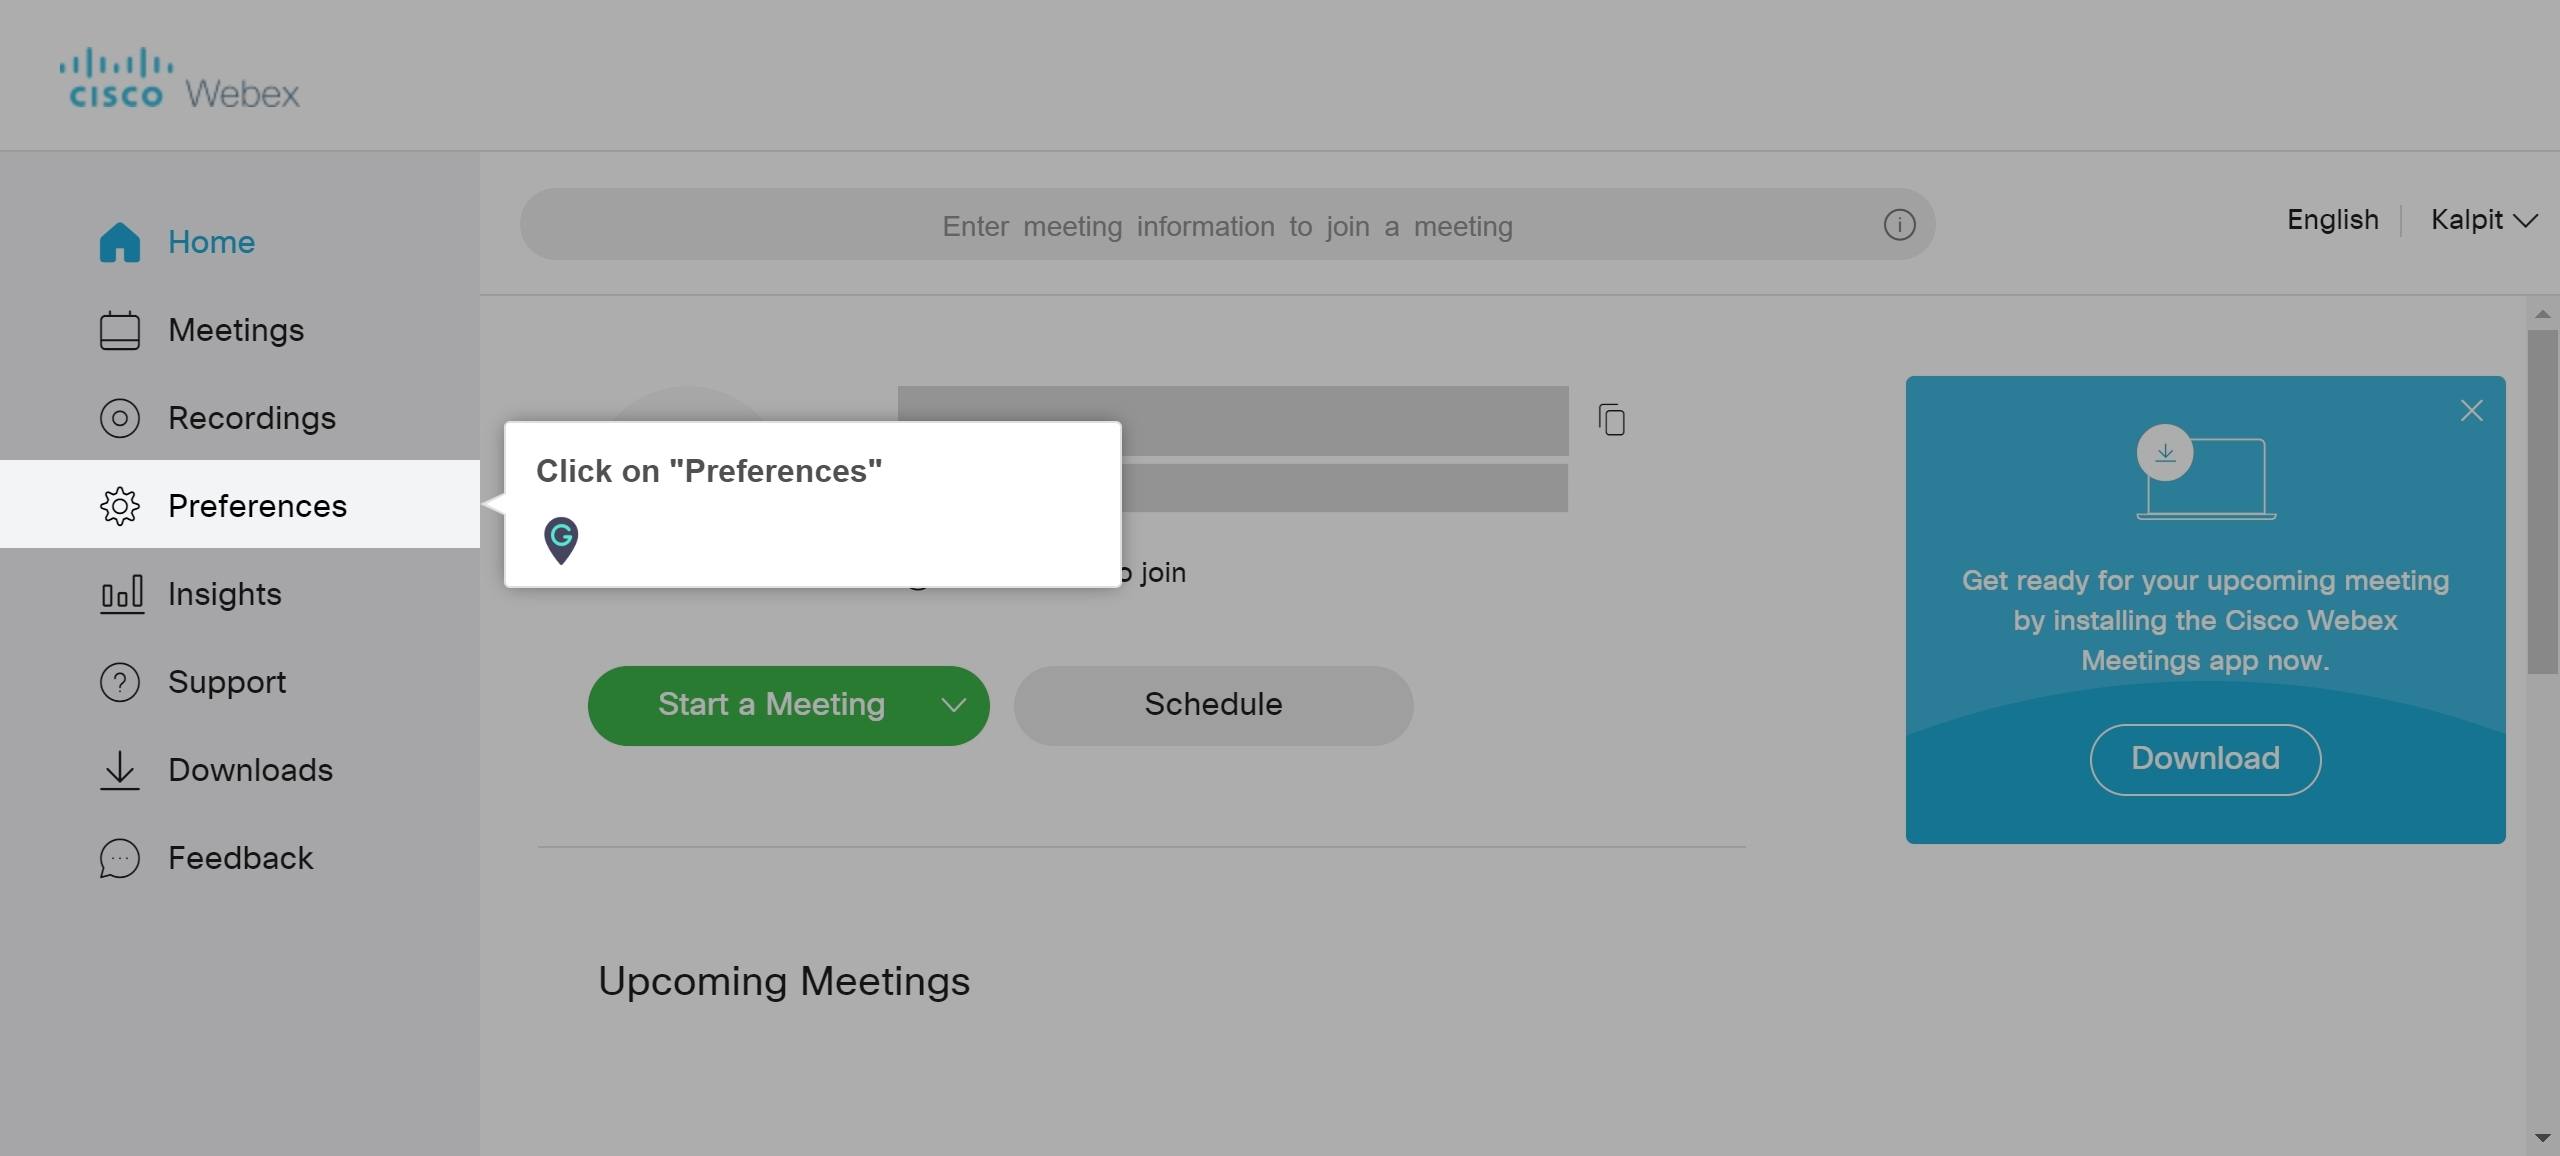Select Home from the navigation menu
Screen dimensions: 2560x1156
click(211, 241)
